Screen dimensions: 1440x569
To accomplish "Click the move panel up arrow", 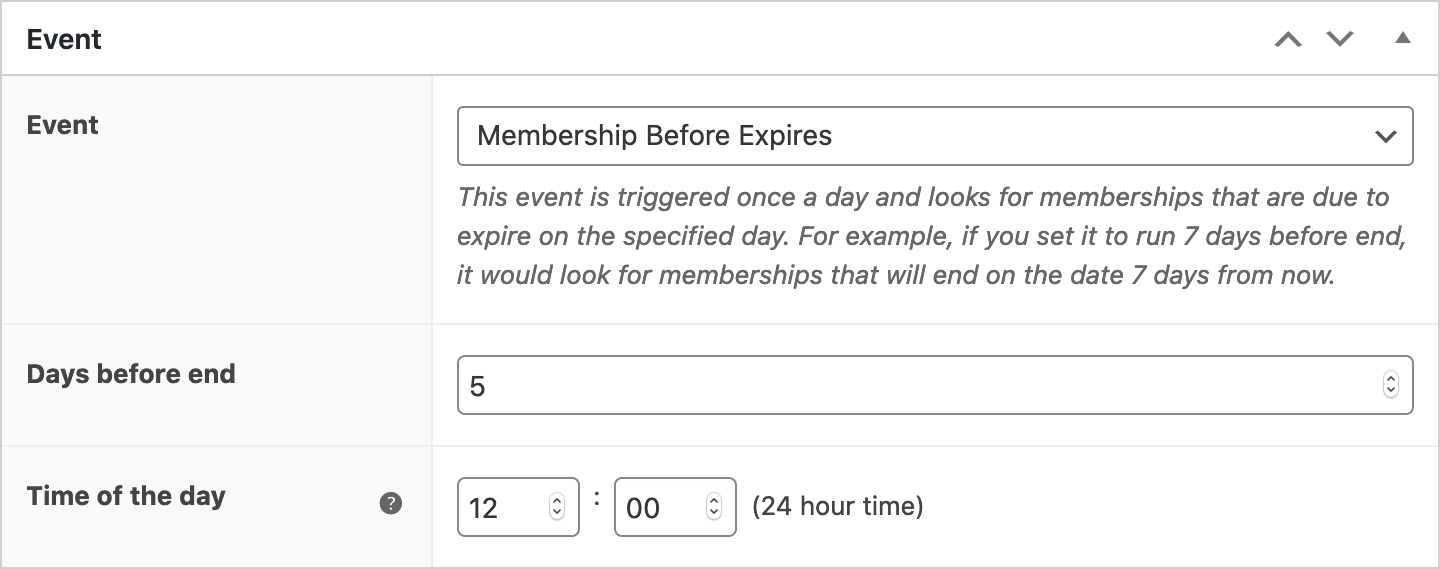I will click(1288, 40).
